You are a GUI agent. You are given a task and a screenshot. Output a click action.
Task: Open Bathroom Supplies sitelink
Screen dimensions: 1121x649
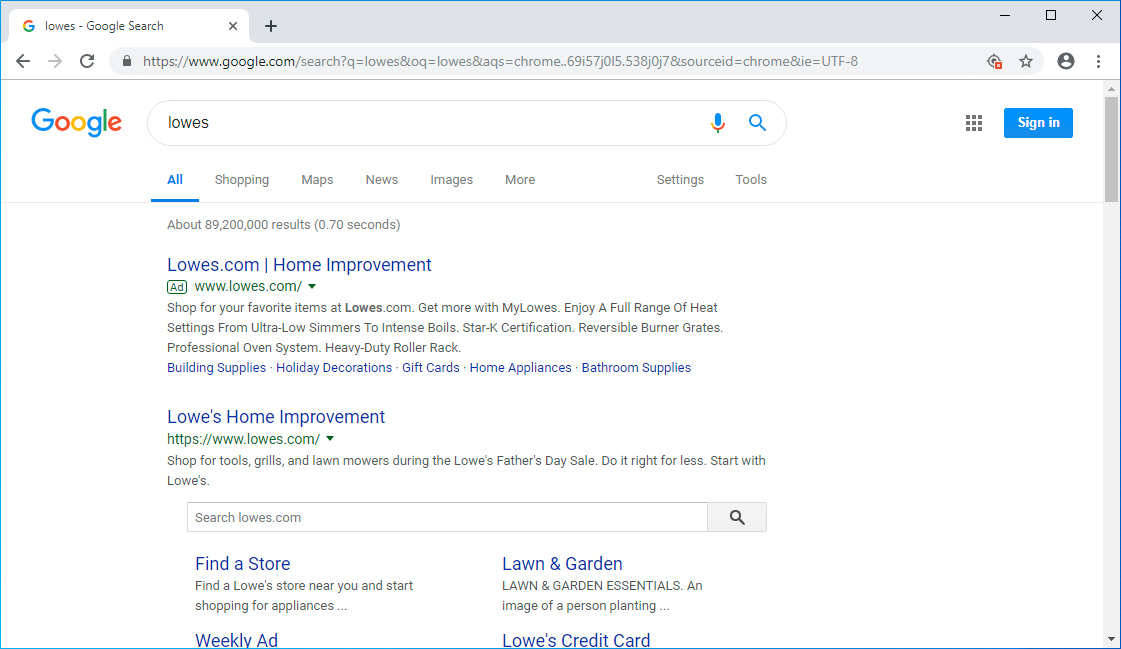click(x=636, y=368)
